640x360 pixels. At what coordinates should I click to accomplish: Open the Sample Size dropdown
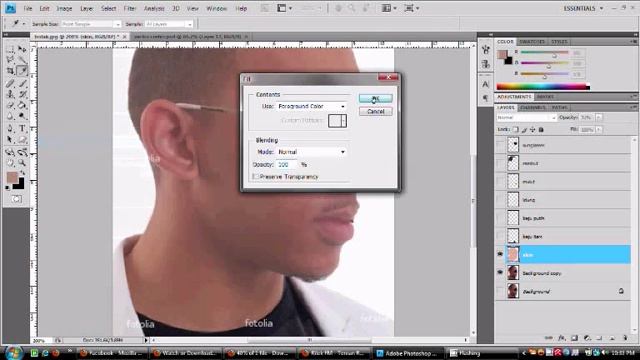[x=91, y=24]
